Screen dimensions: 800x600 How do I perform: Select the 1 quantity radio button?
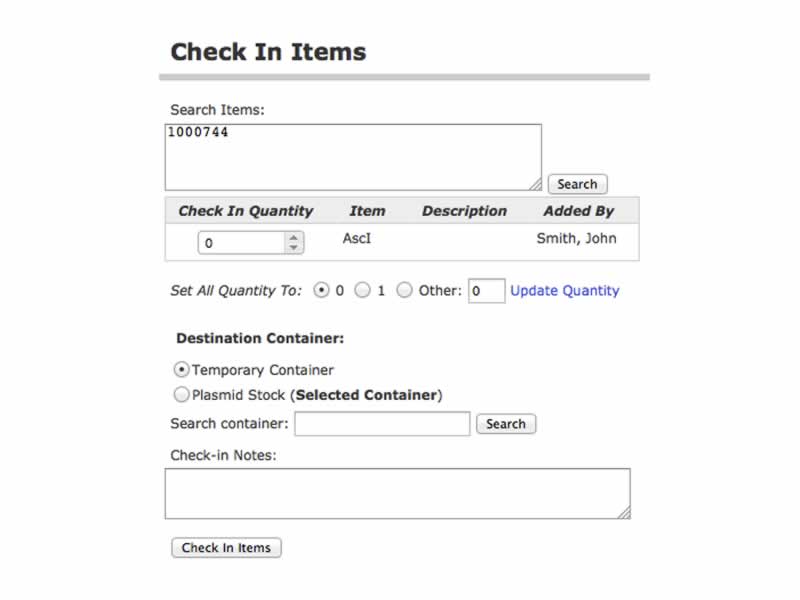[363, 290]
